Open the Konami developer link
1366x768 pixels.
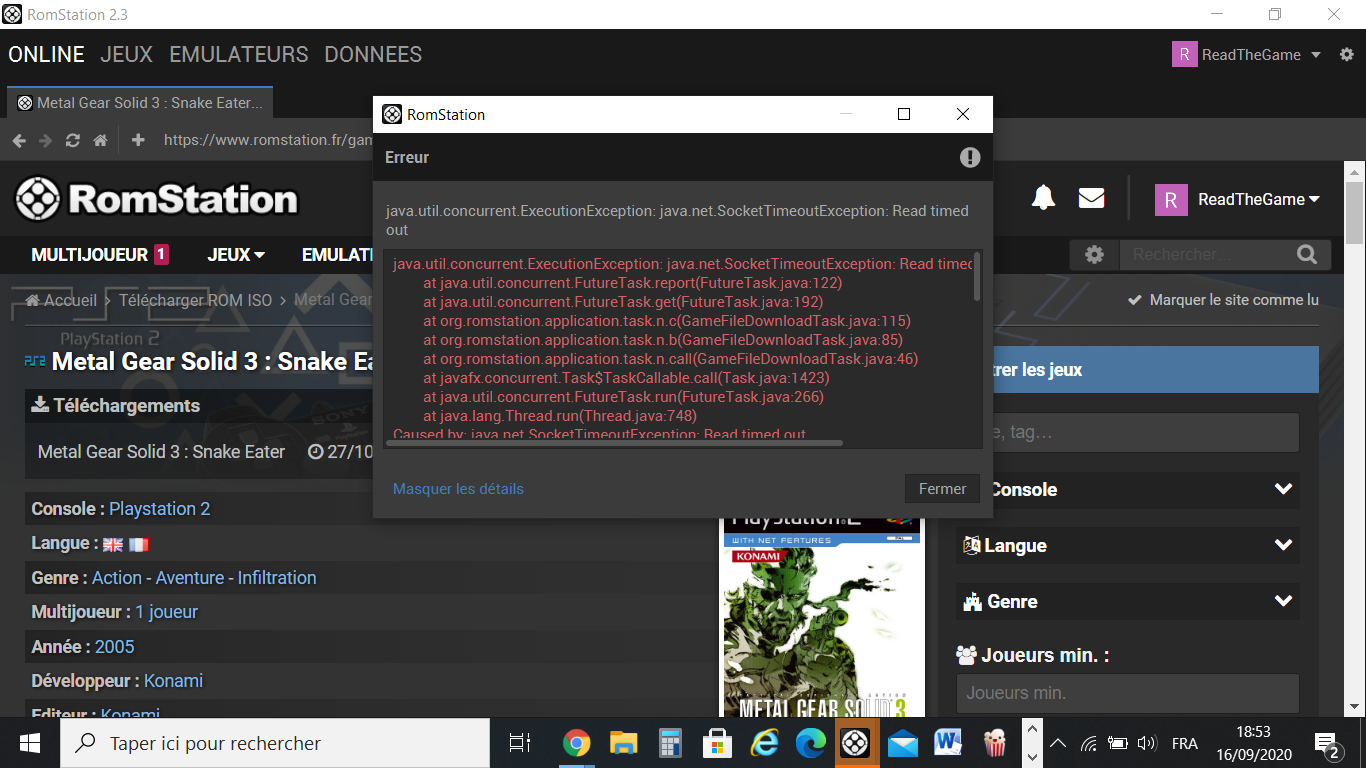point(174,681)
